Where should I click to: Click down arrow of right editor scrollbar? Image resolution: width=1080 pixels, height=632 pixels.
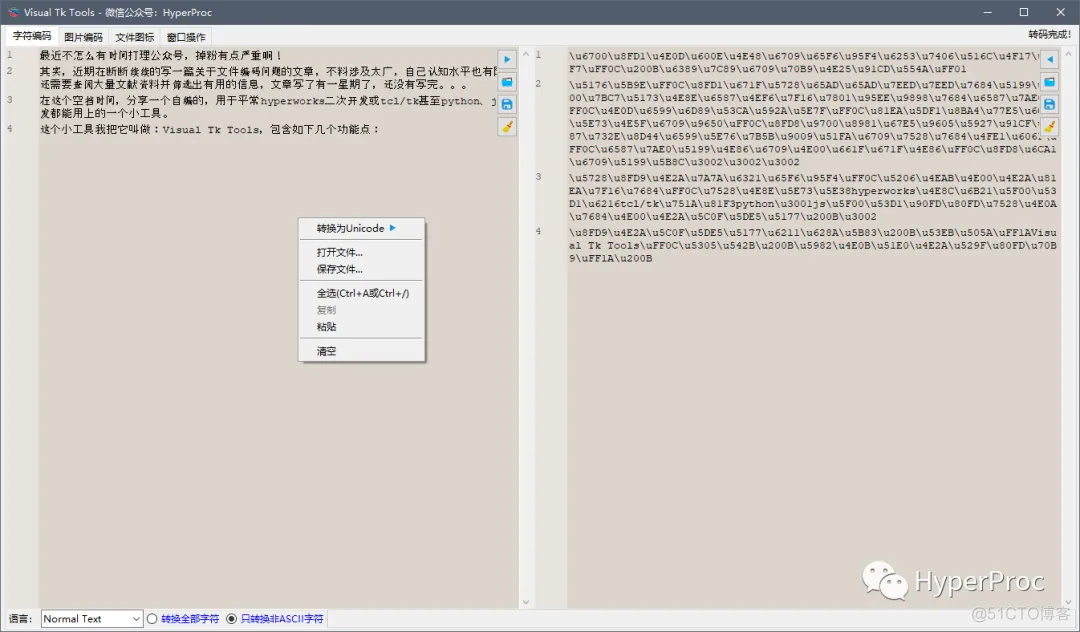[1068, 602]
